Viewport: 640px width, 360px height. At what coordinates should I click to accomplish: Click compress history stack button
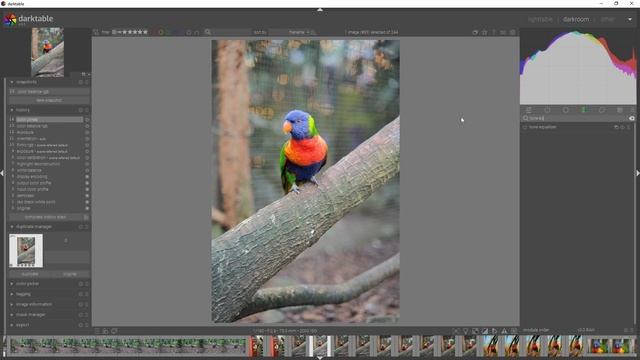[x=45, y=217]
